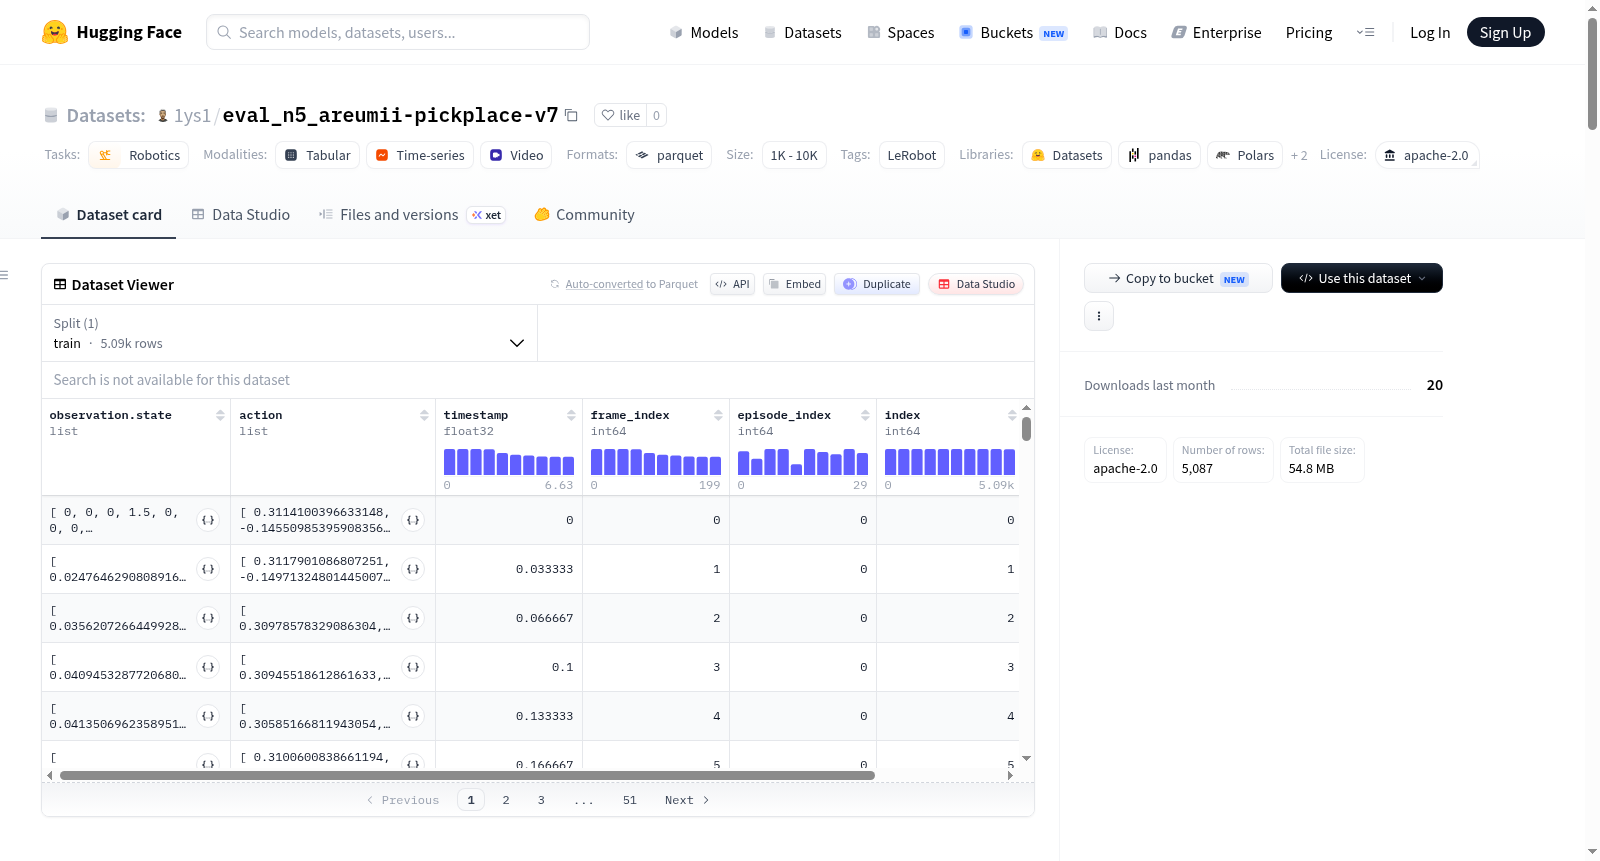The image size is (1600, 861).
Task: Open Docs in top navigation
Action: [1119, 33]
